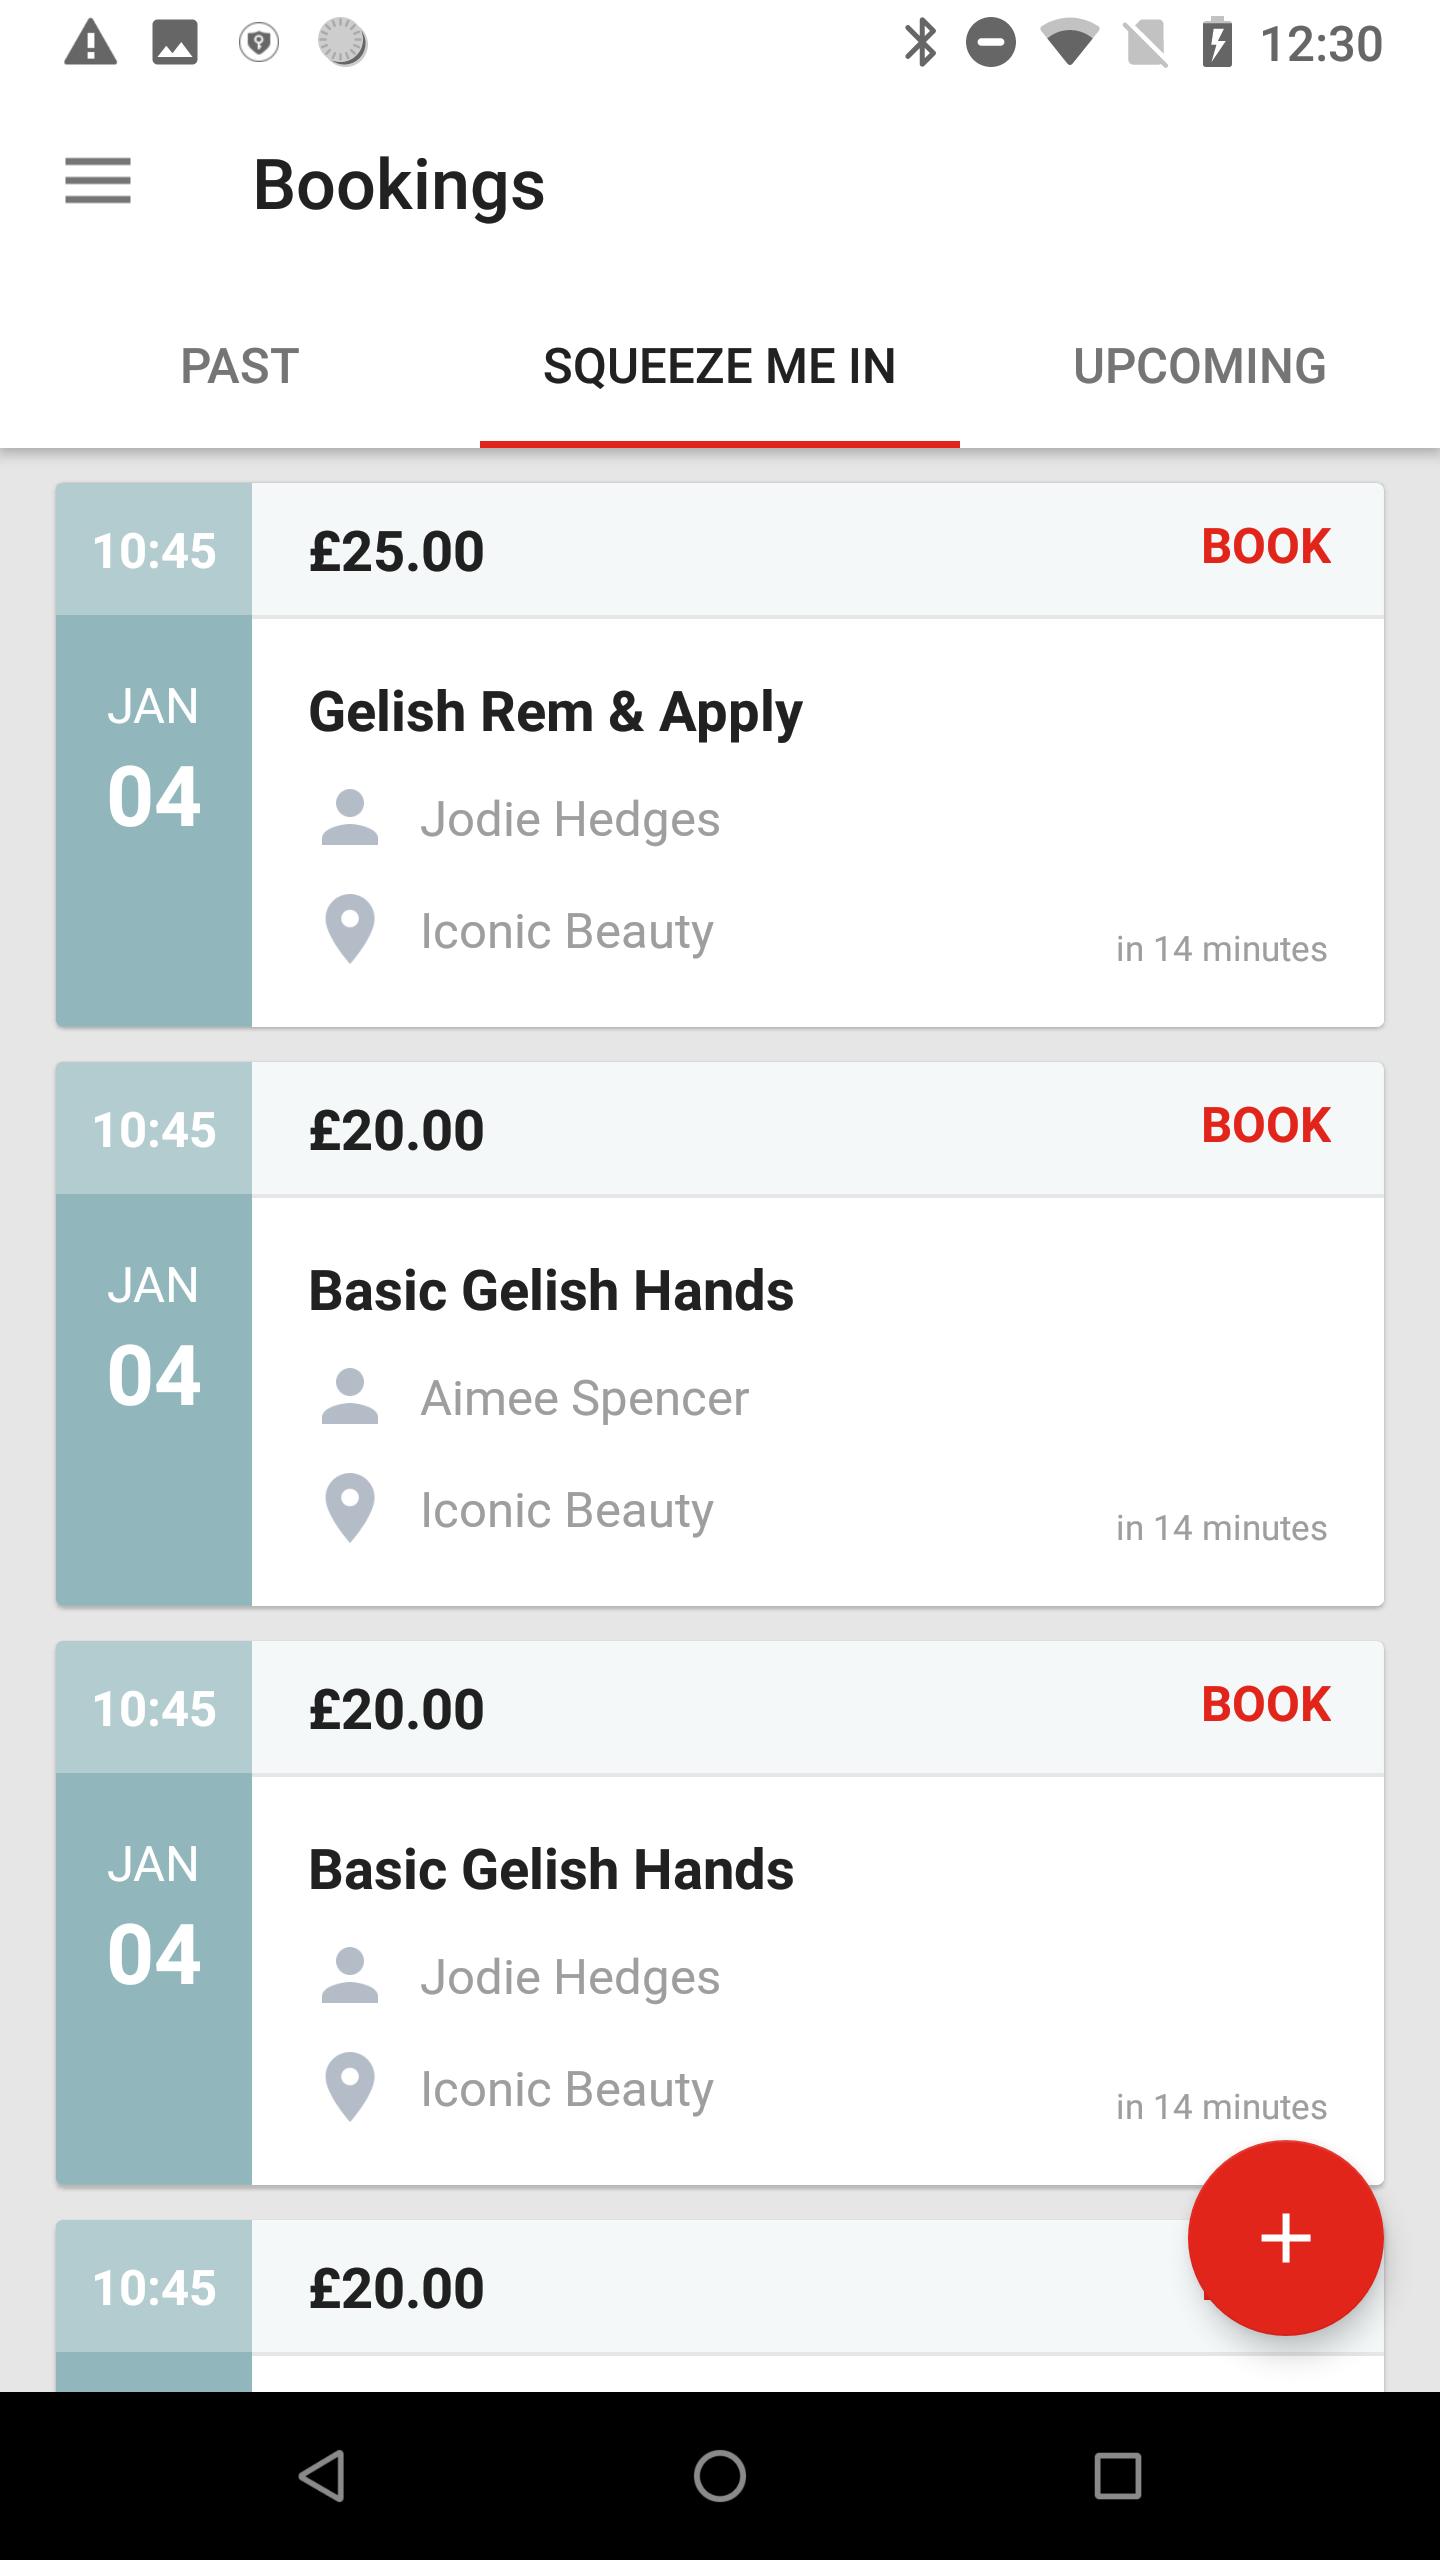Book the £25.00 Gelish Rem & Apply slot

tap(1266, 547)
